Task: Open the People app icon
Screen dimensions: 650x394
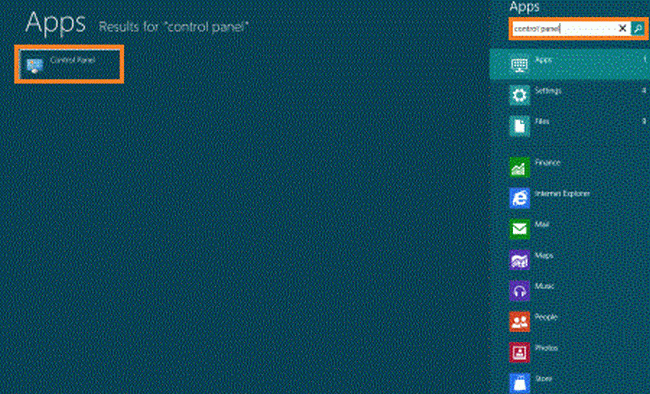Action: (x=519, y=322)
